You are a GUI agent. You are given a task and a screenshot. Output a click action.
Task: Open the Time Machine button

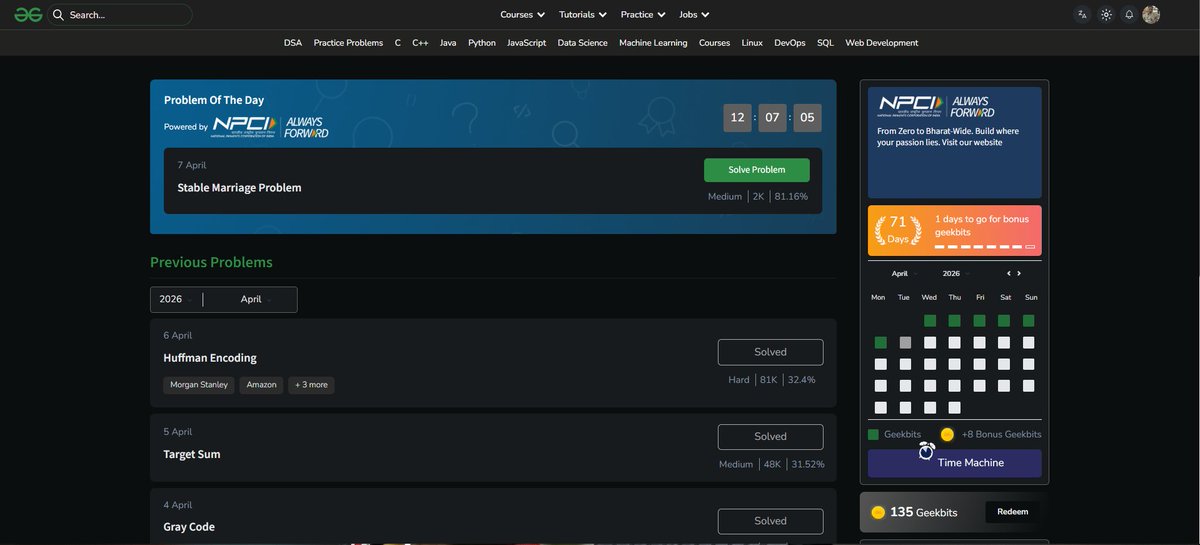point(955,463)
